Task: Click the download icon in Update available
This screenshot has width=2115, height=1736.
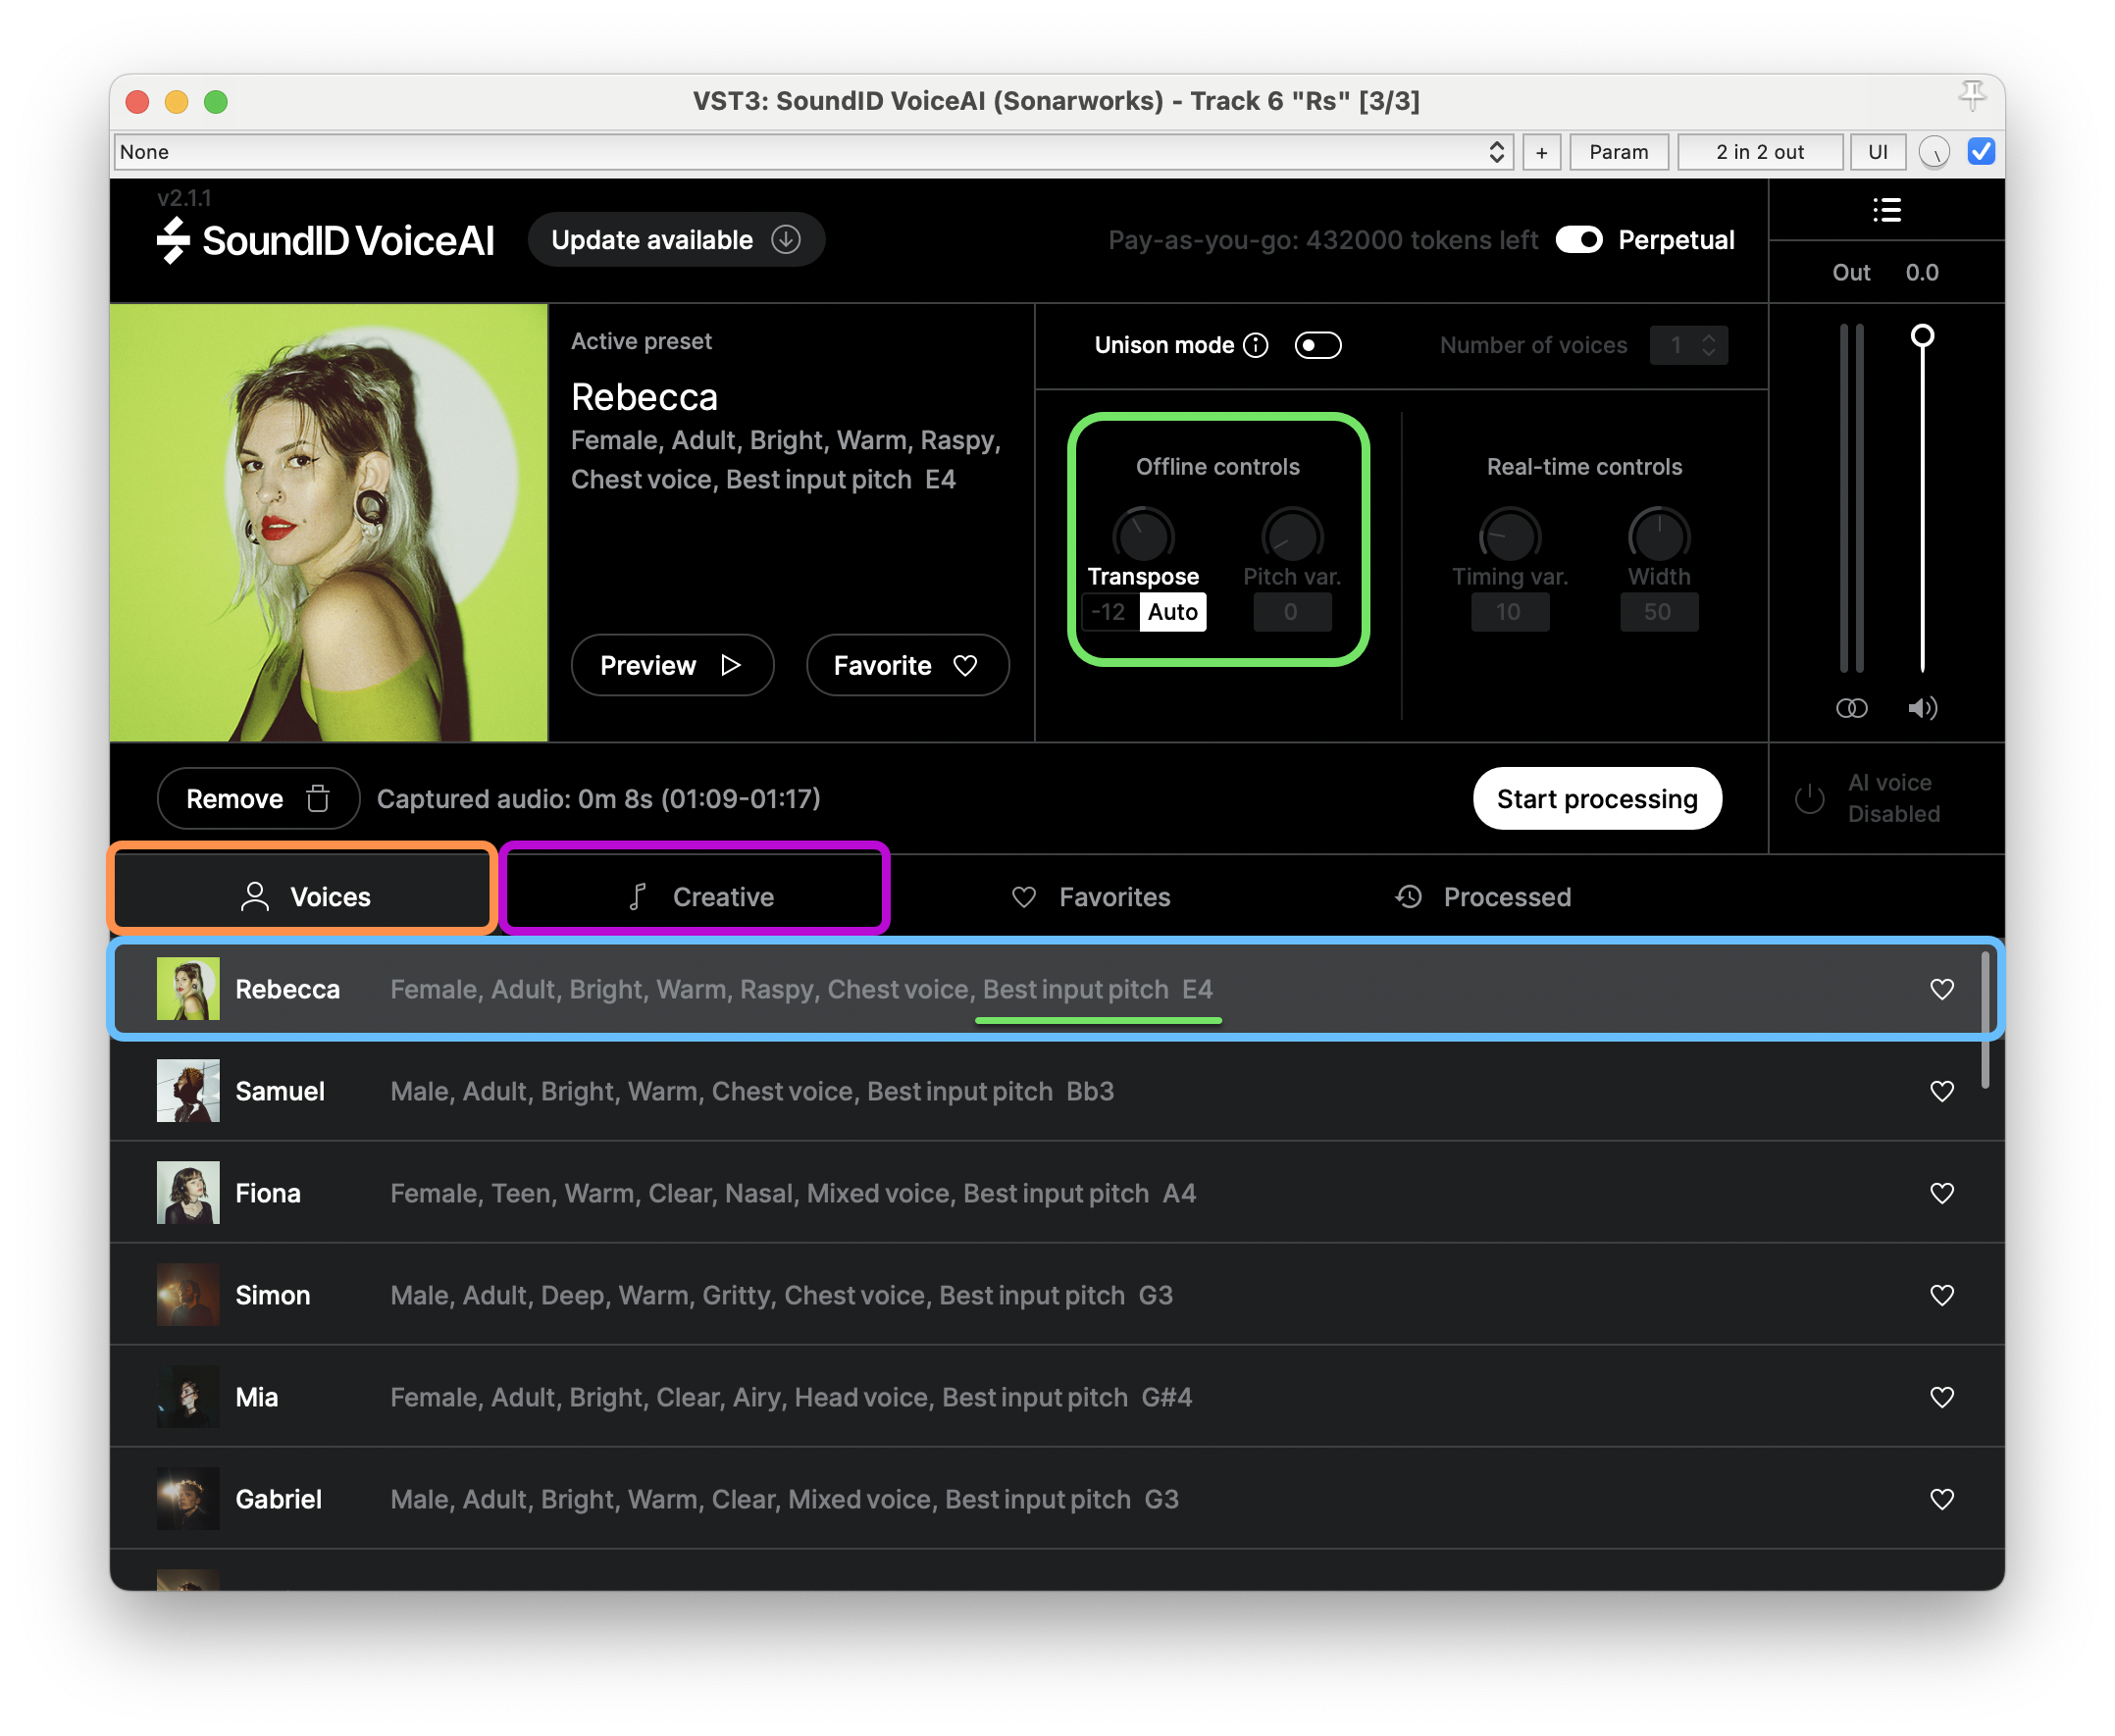Action: (x=786, y=240)
